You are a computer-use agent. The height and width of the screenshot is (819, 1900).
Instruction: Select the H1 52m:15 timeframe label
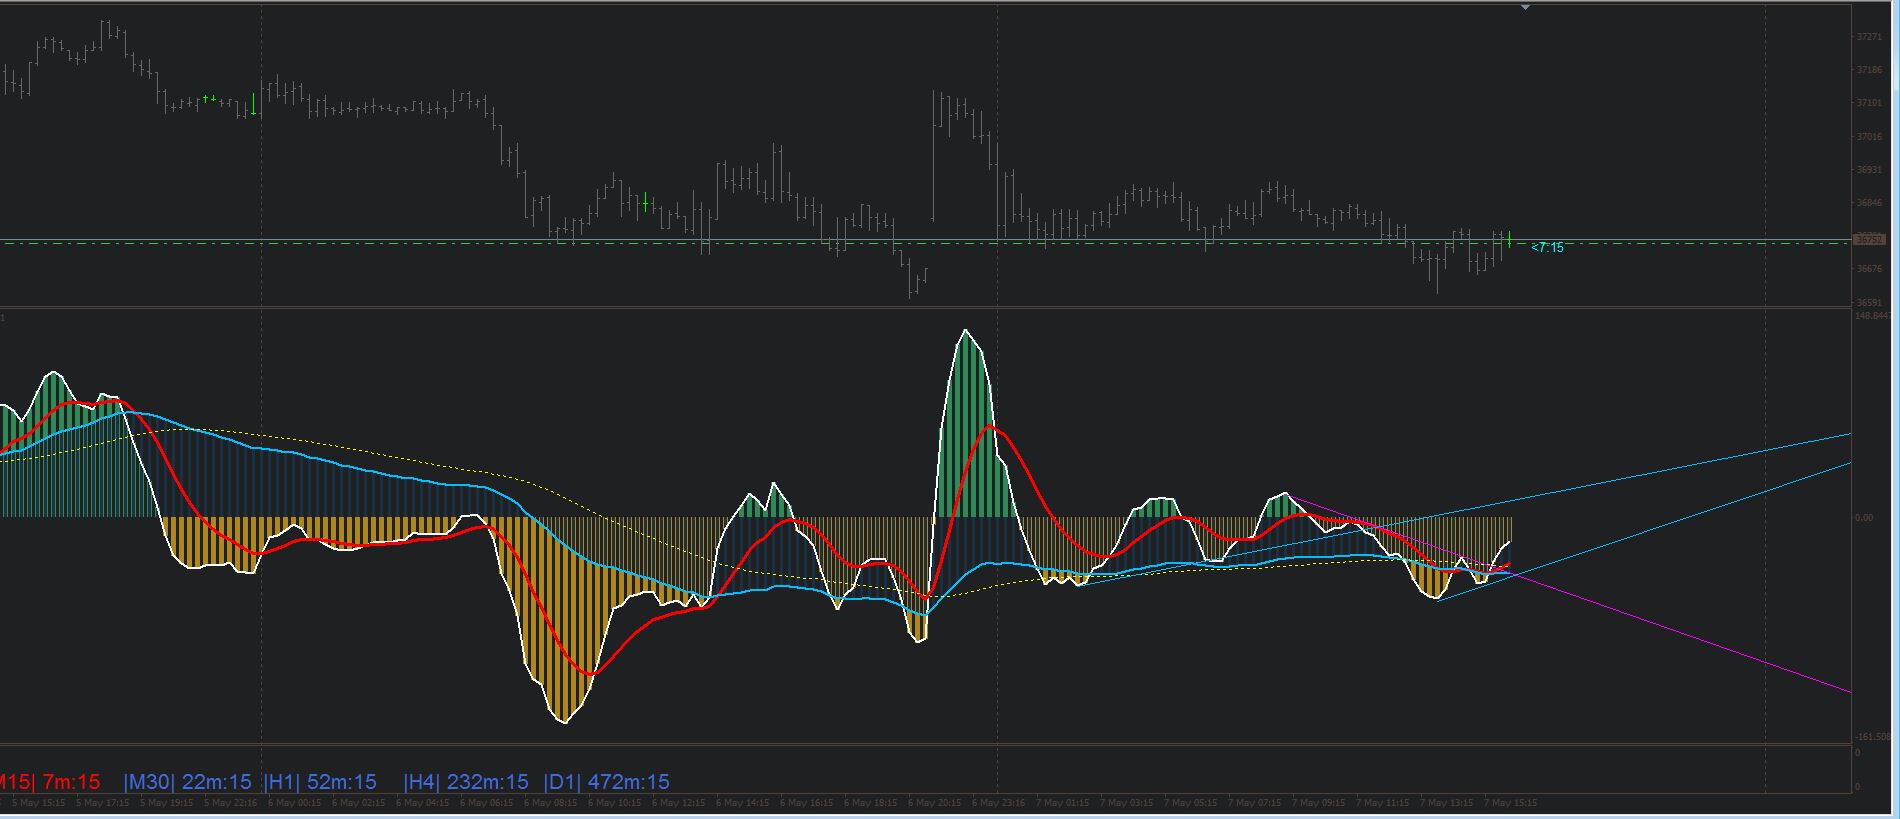pyautogui.click(x=320, y=782)
